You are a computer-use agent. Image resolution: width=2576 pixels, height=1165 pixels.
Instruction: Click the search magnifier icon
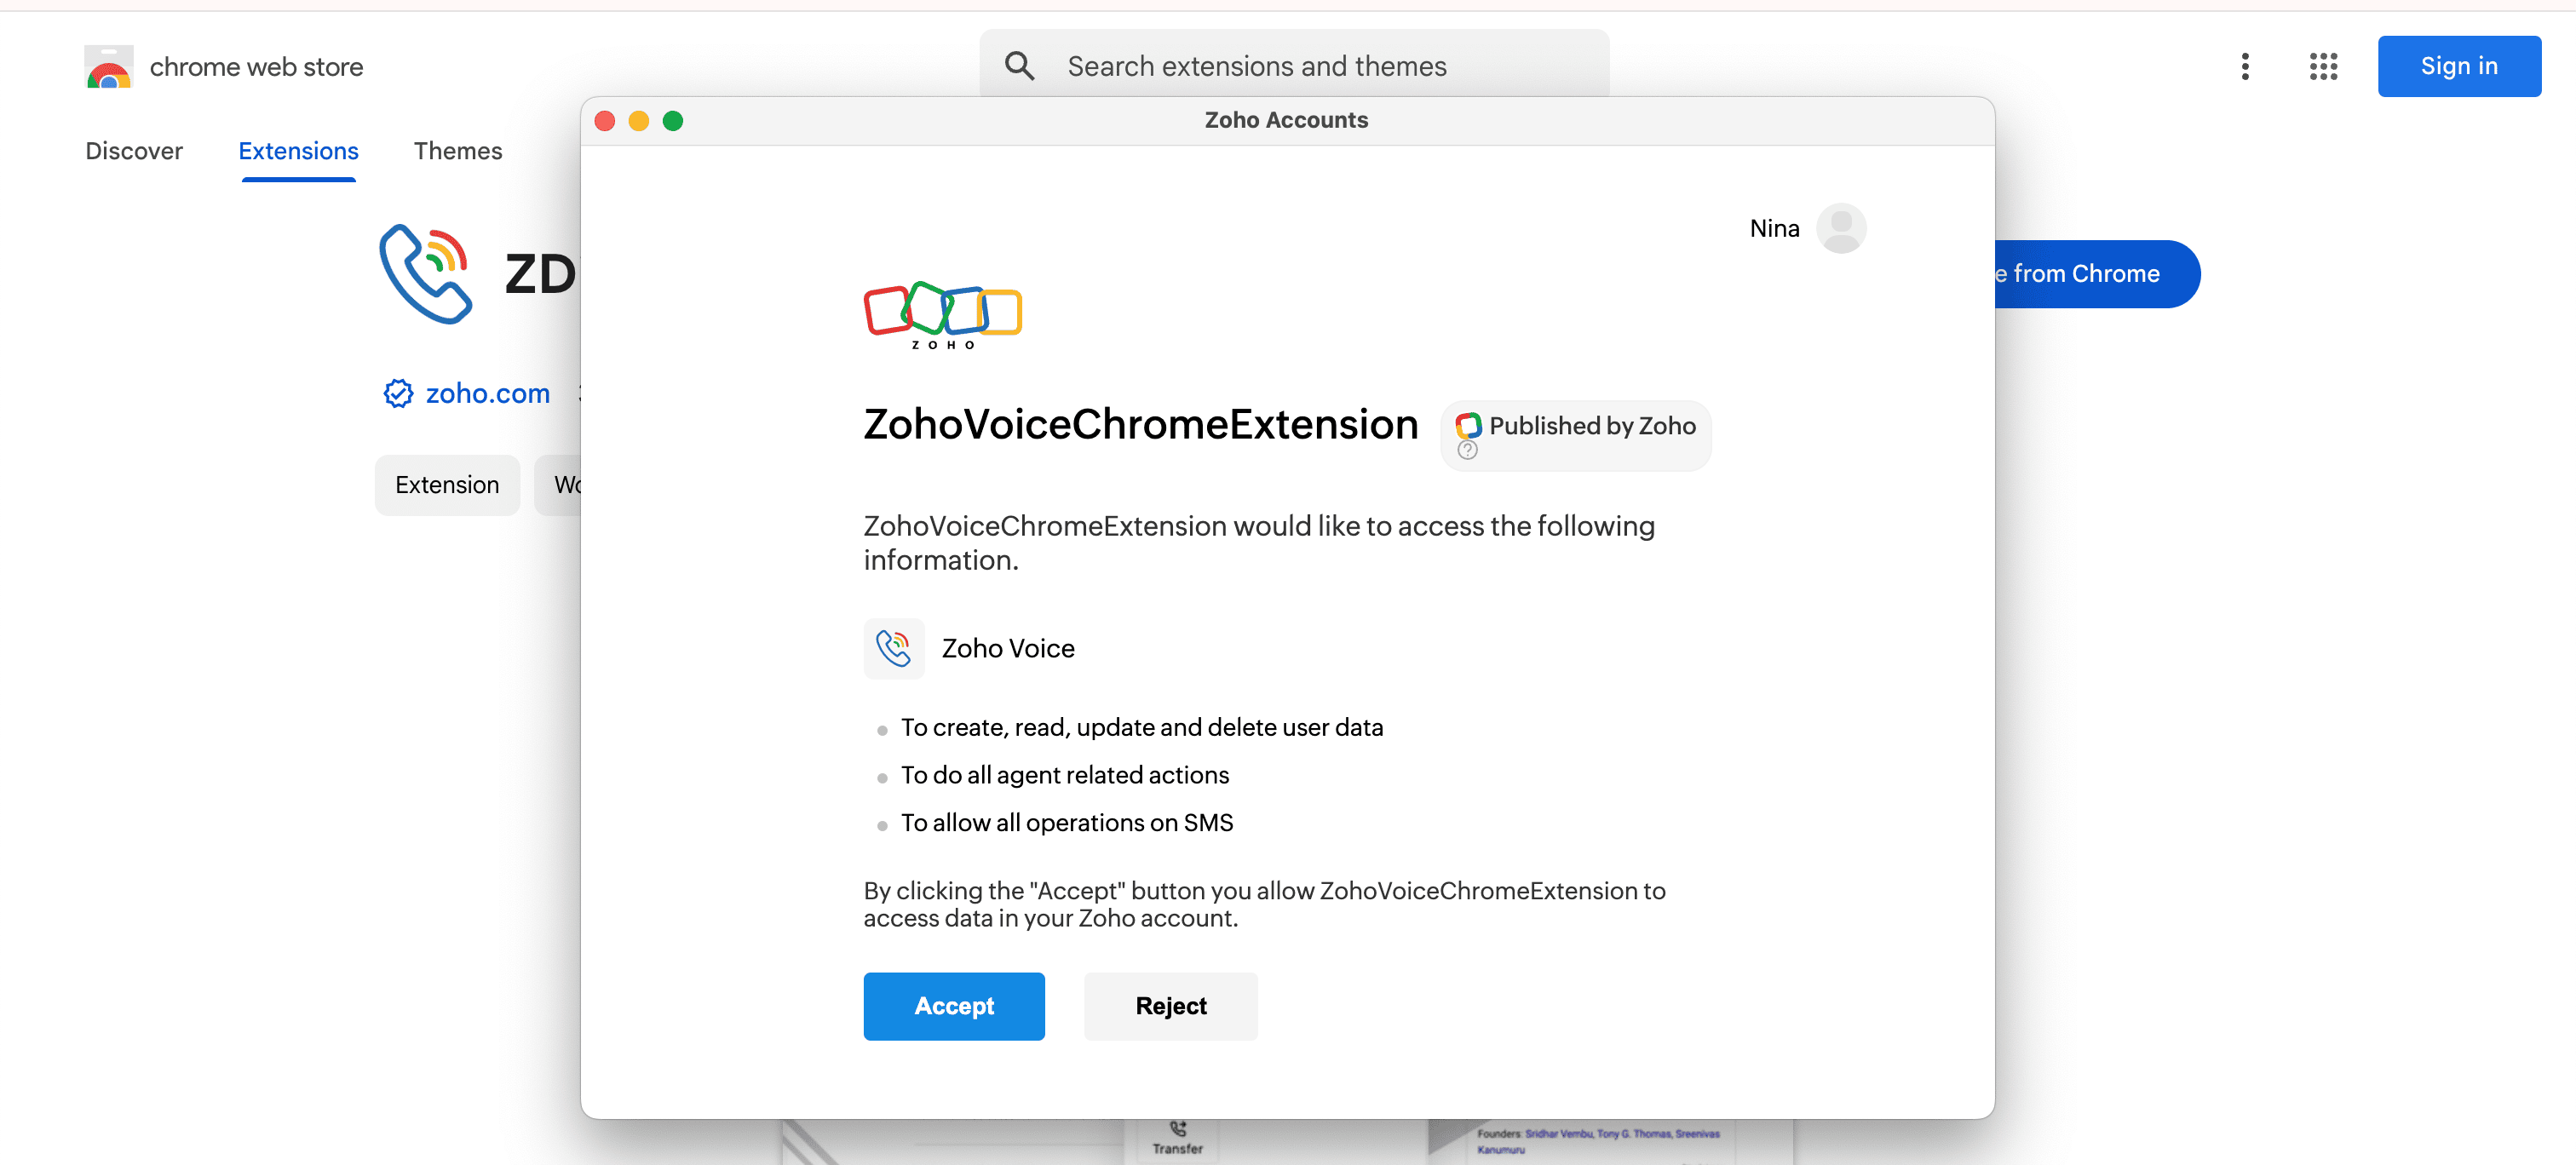(x=1019, y=66)
